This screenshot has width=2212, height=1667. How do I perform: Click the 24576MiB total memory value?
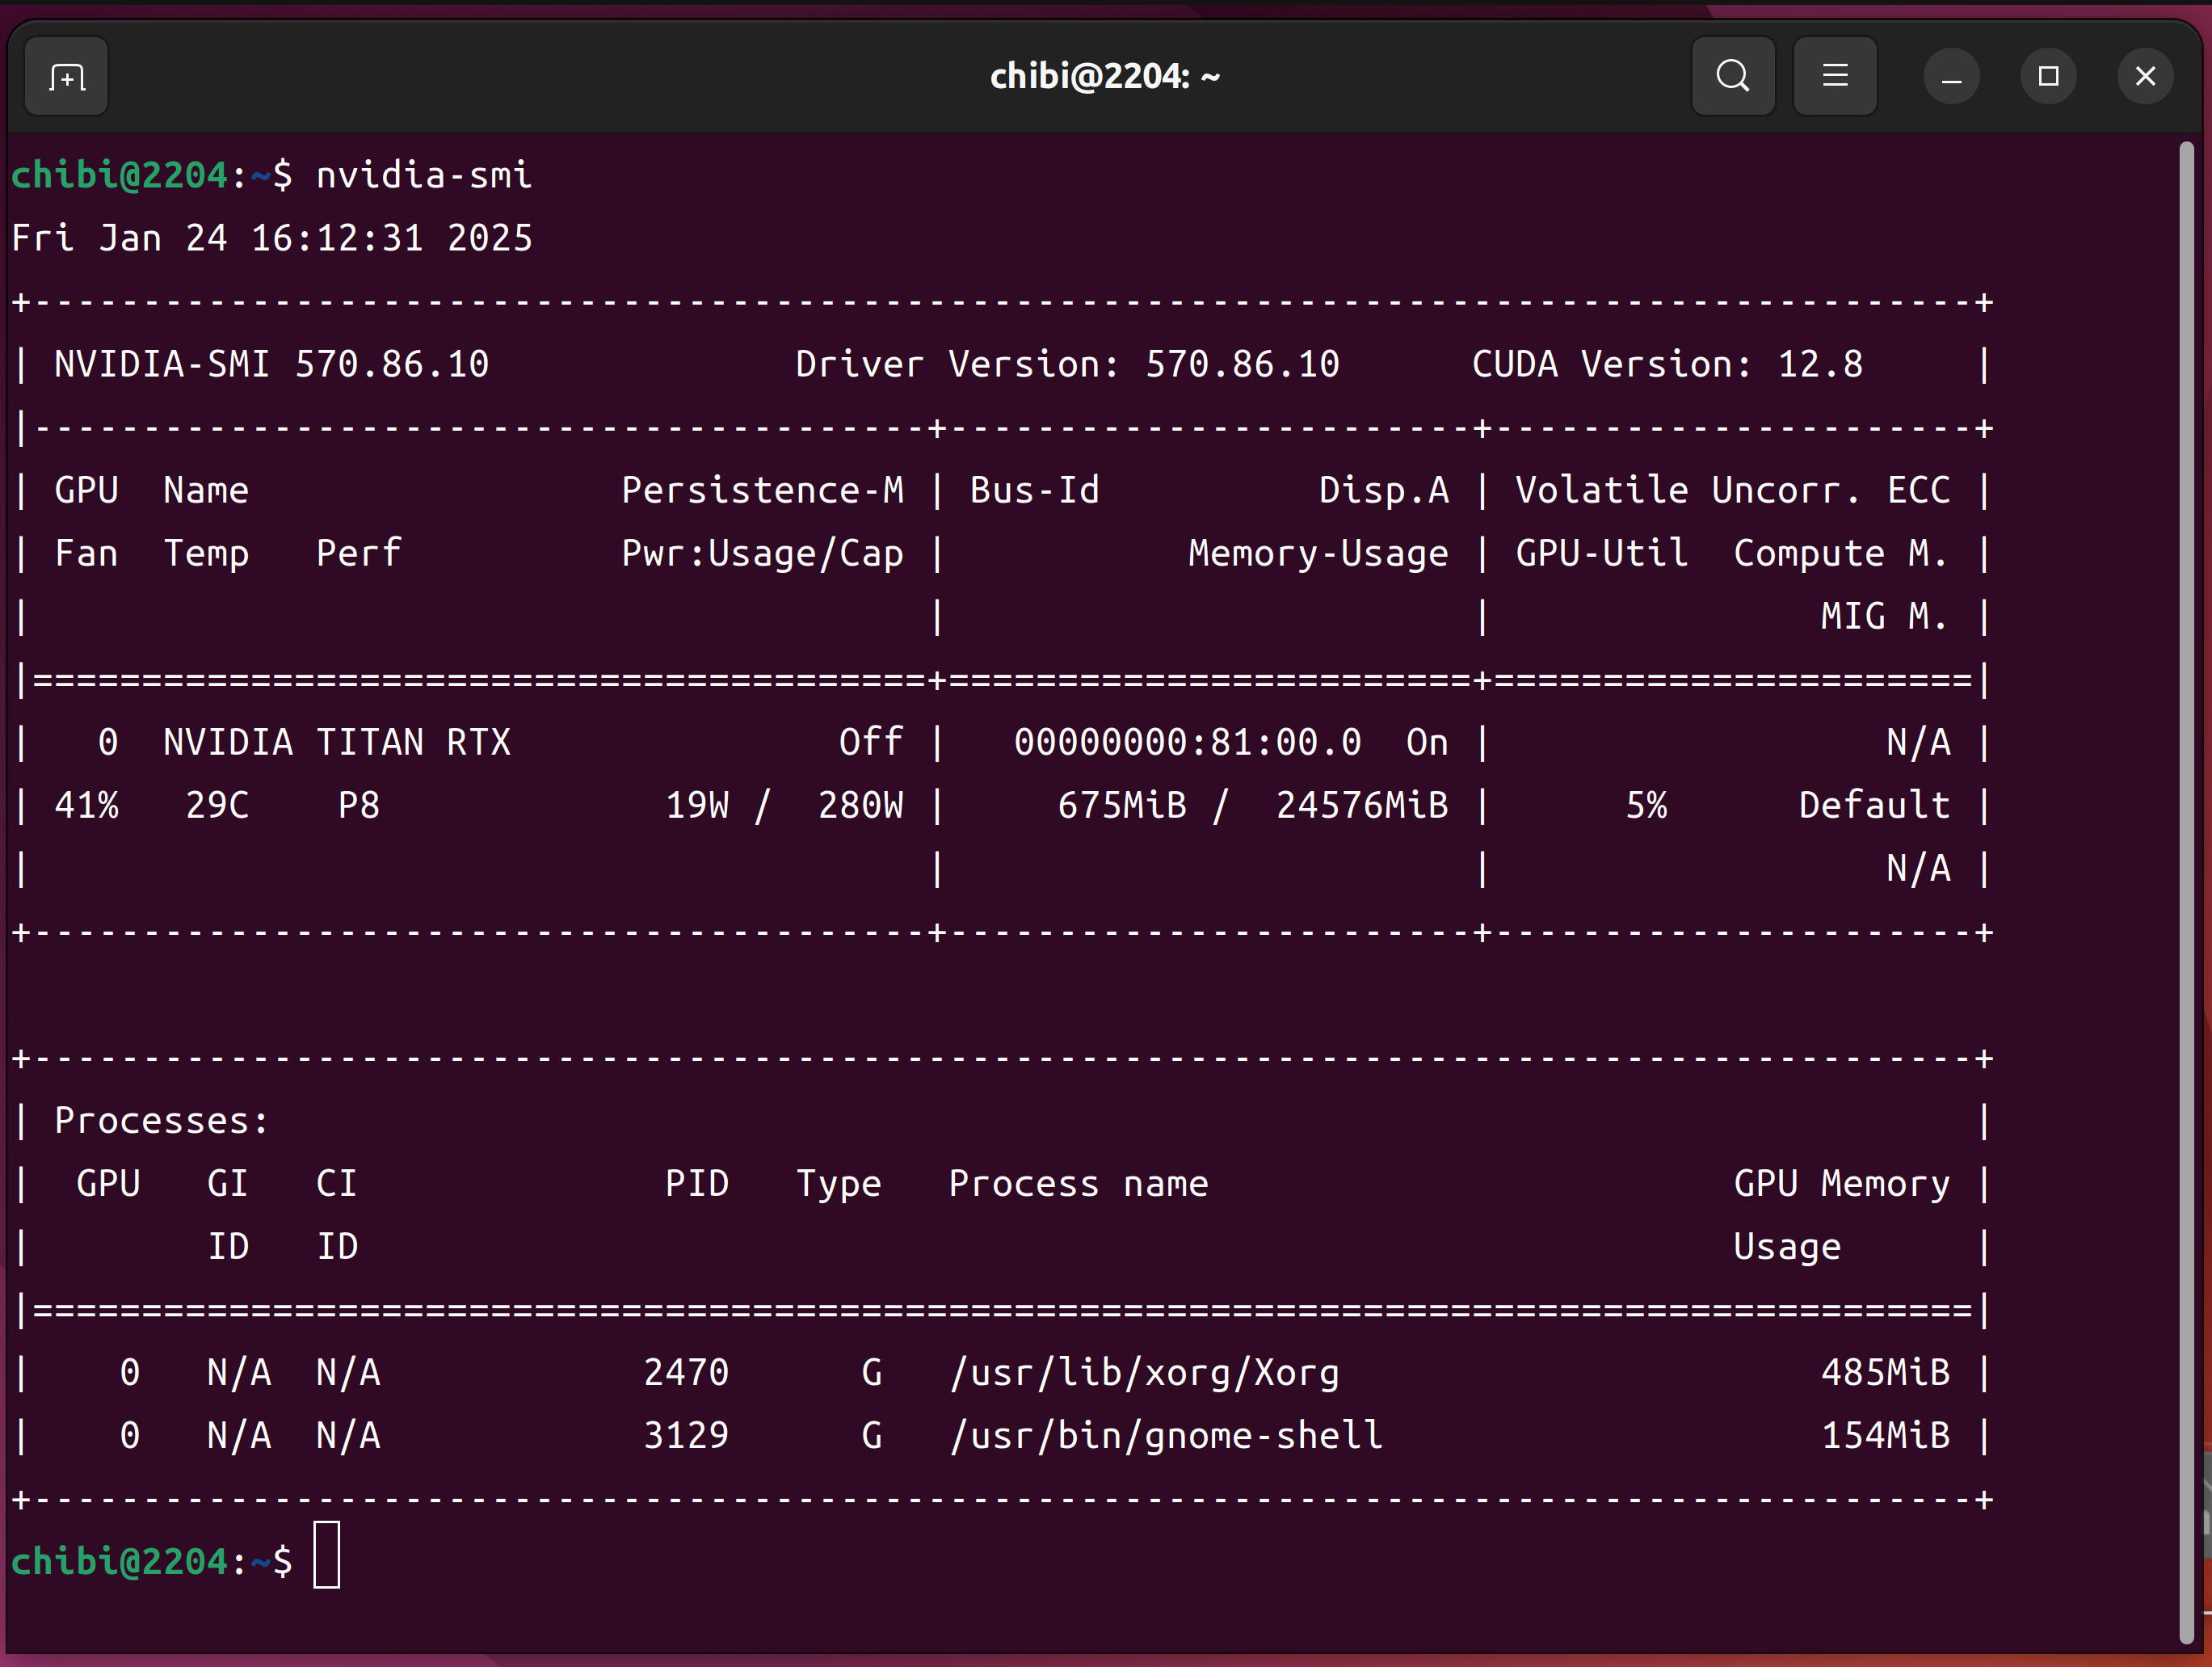[1361, 806]
